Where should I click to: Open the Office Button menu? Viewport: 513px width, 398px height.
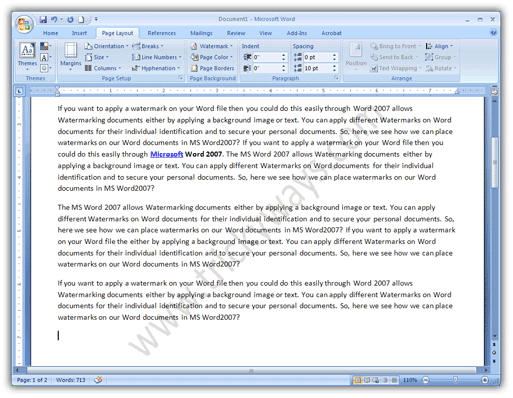pyautogui.click(x=24, y=25)
